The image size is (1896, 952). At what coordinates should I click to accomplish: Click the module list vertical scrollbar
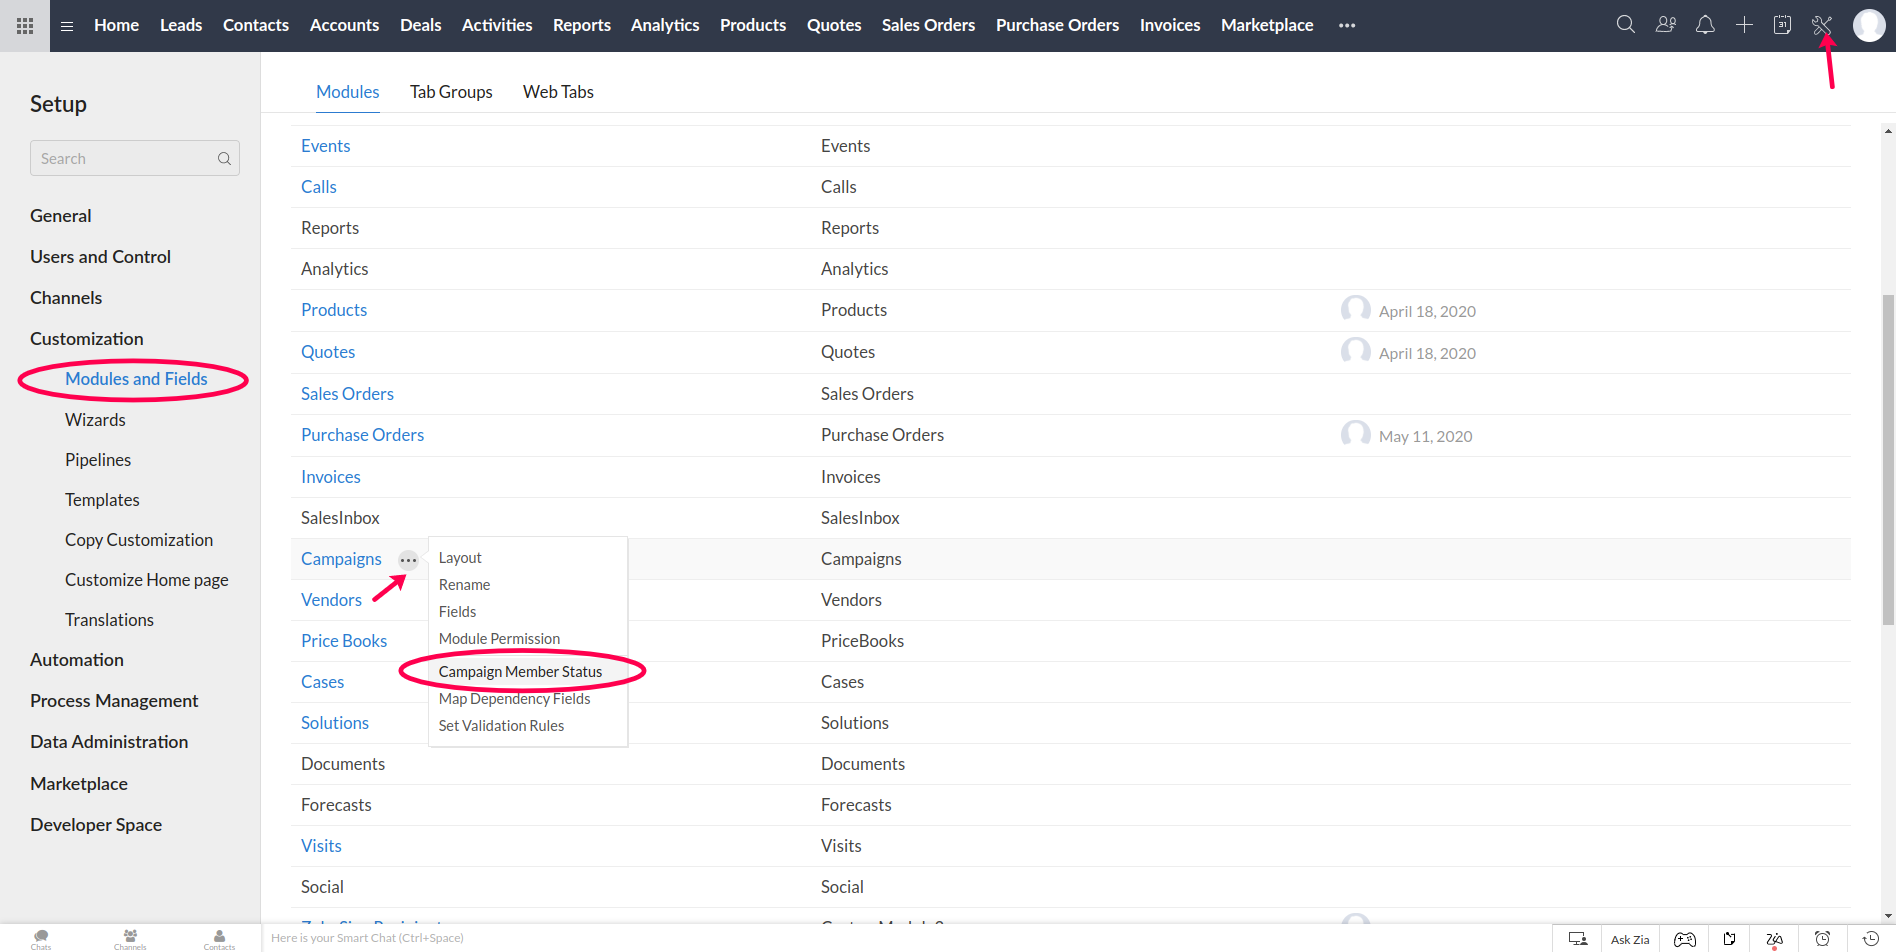click(1888, 460)
